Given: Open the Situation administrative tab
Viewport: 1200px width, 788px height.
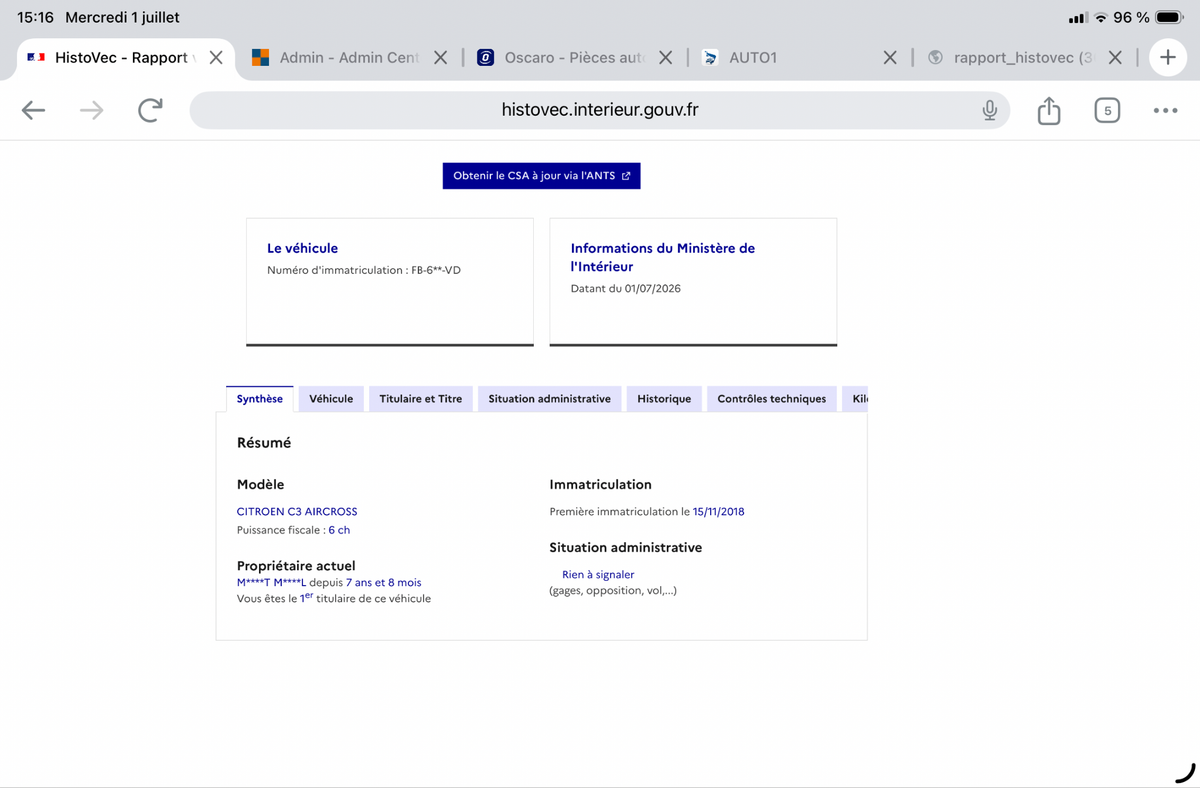Looking at the screenshot, I should (550, 399).
